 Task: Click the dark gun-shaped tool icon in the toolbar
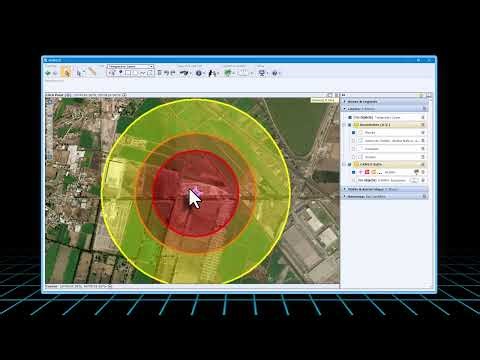click(x=184, y=73)
